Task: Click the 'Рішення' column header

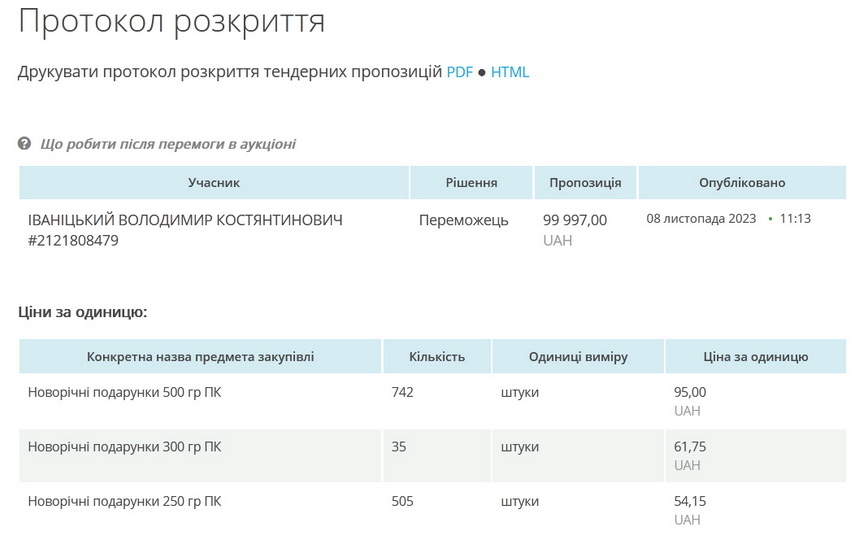Action: (x=471, y=183)
